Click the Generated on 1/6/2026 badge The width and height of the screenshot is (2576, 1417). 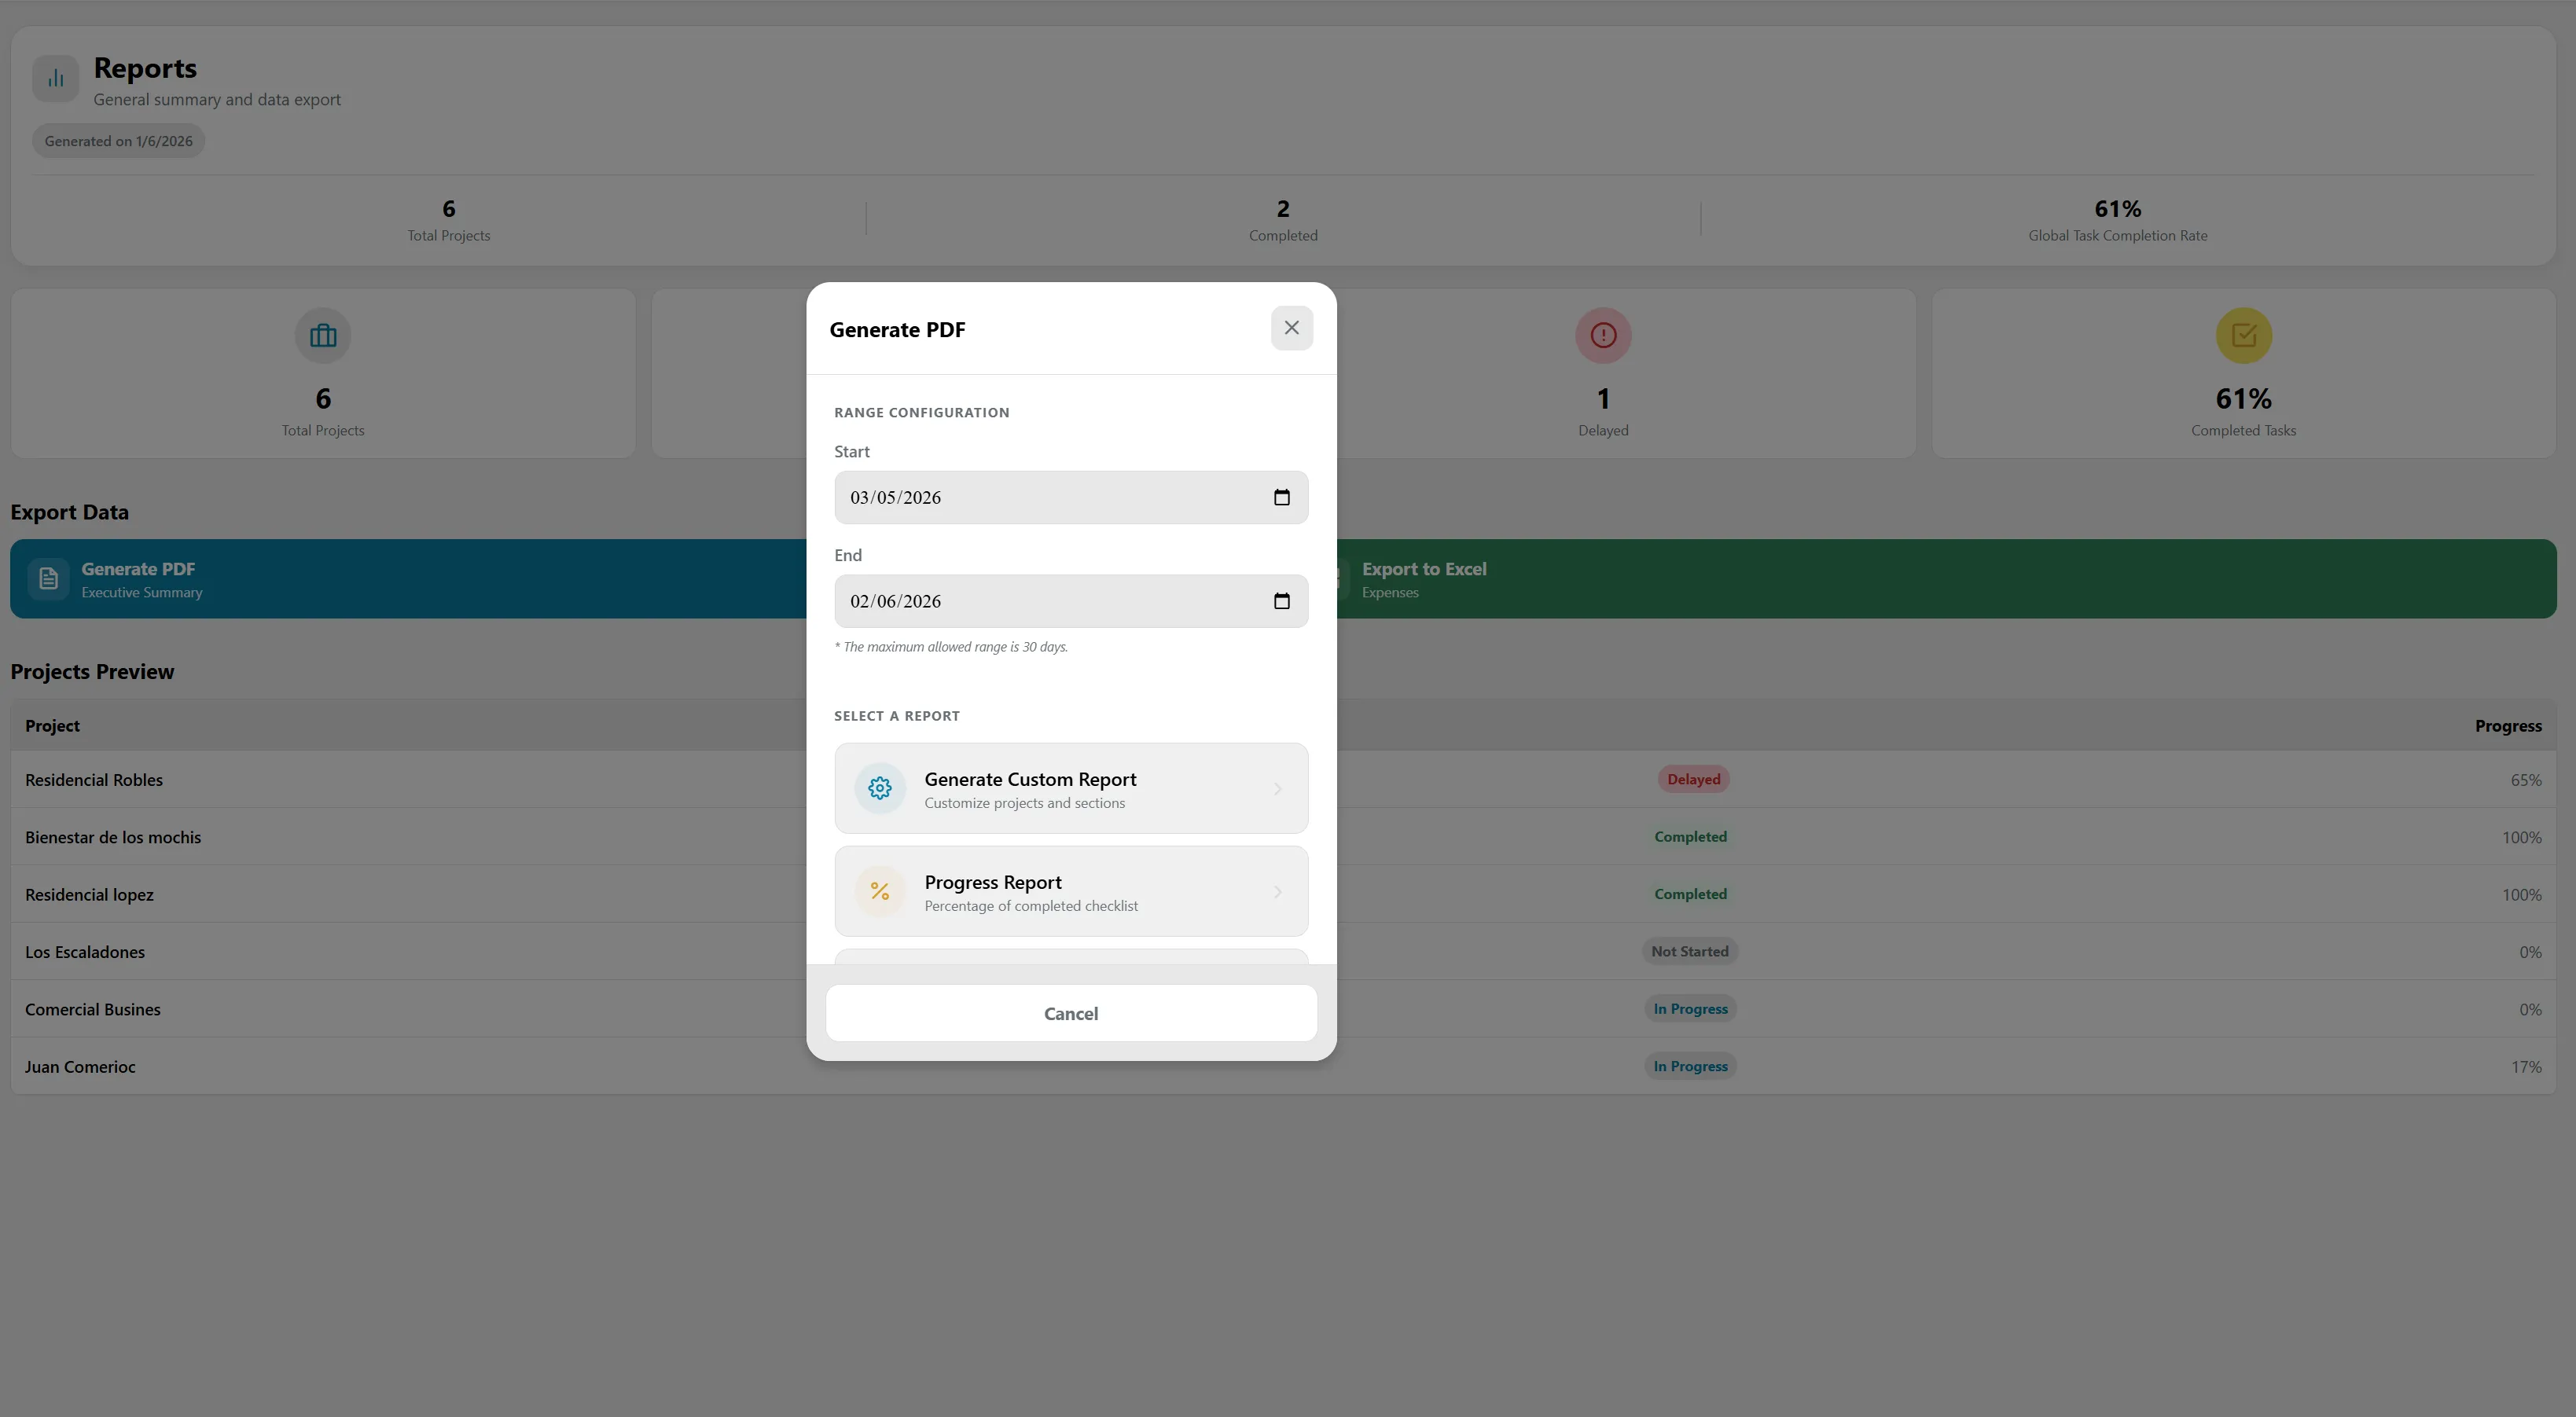(x=118, y=141)
